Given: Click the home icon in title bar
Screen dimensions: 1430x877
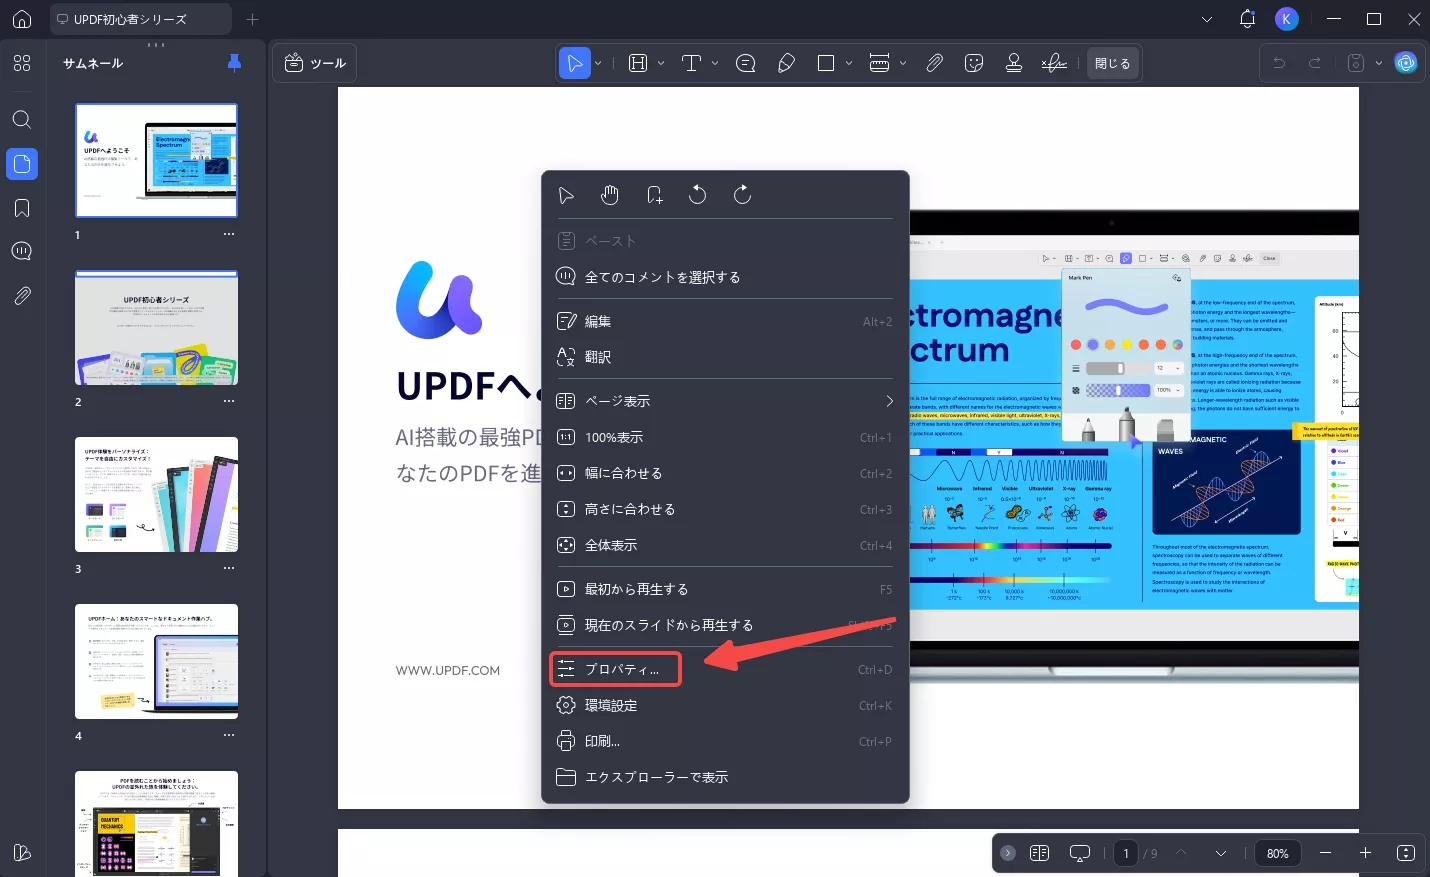Looking at the screenshot, I should tap(22, 19).
